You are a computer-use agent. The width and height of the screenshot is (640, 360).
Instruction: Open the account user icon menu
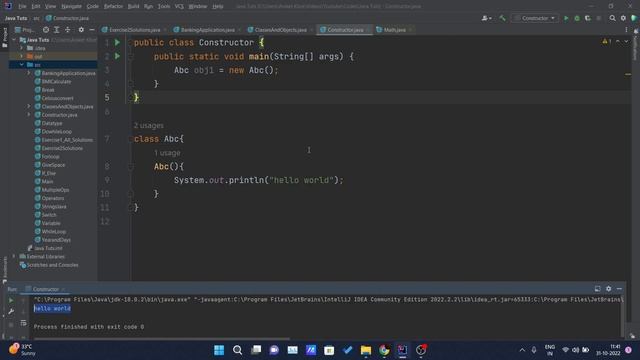[486, 18]
